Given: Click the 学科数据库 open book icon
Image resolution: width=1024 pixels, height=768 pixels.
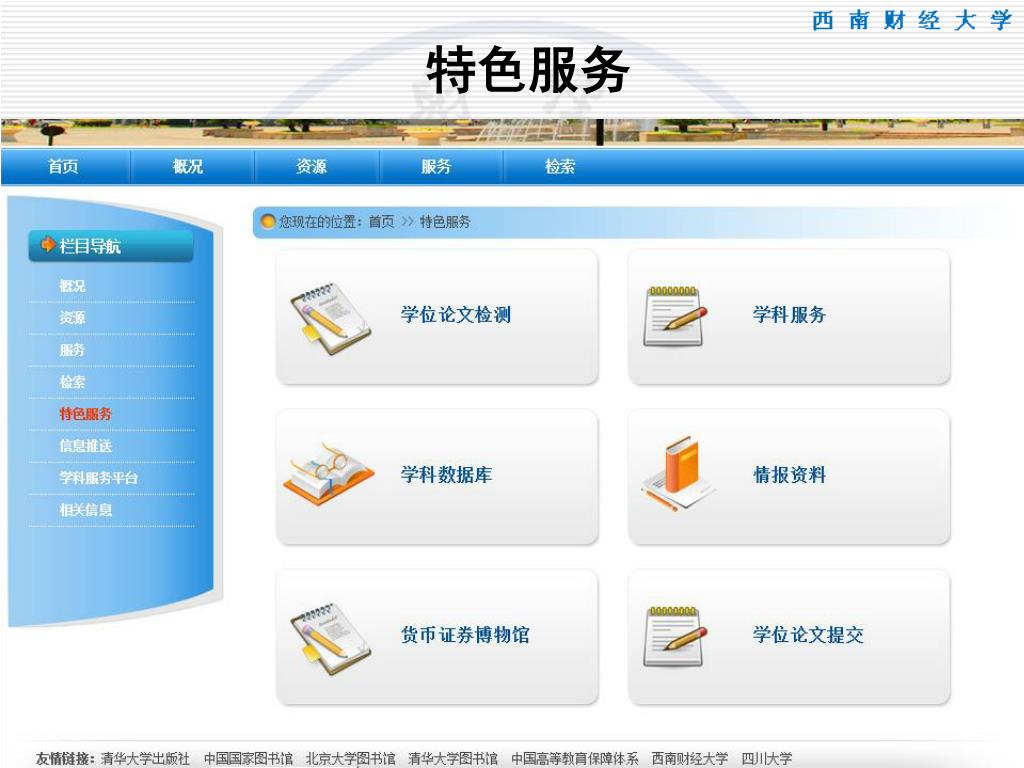Looking at the screenshot, I should point(328,474).
